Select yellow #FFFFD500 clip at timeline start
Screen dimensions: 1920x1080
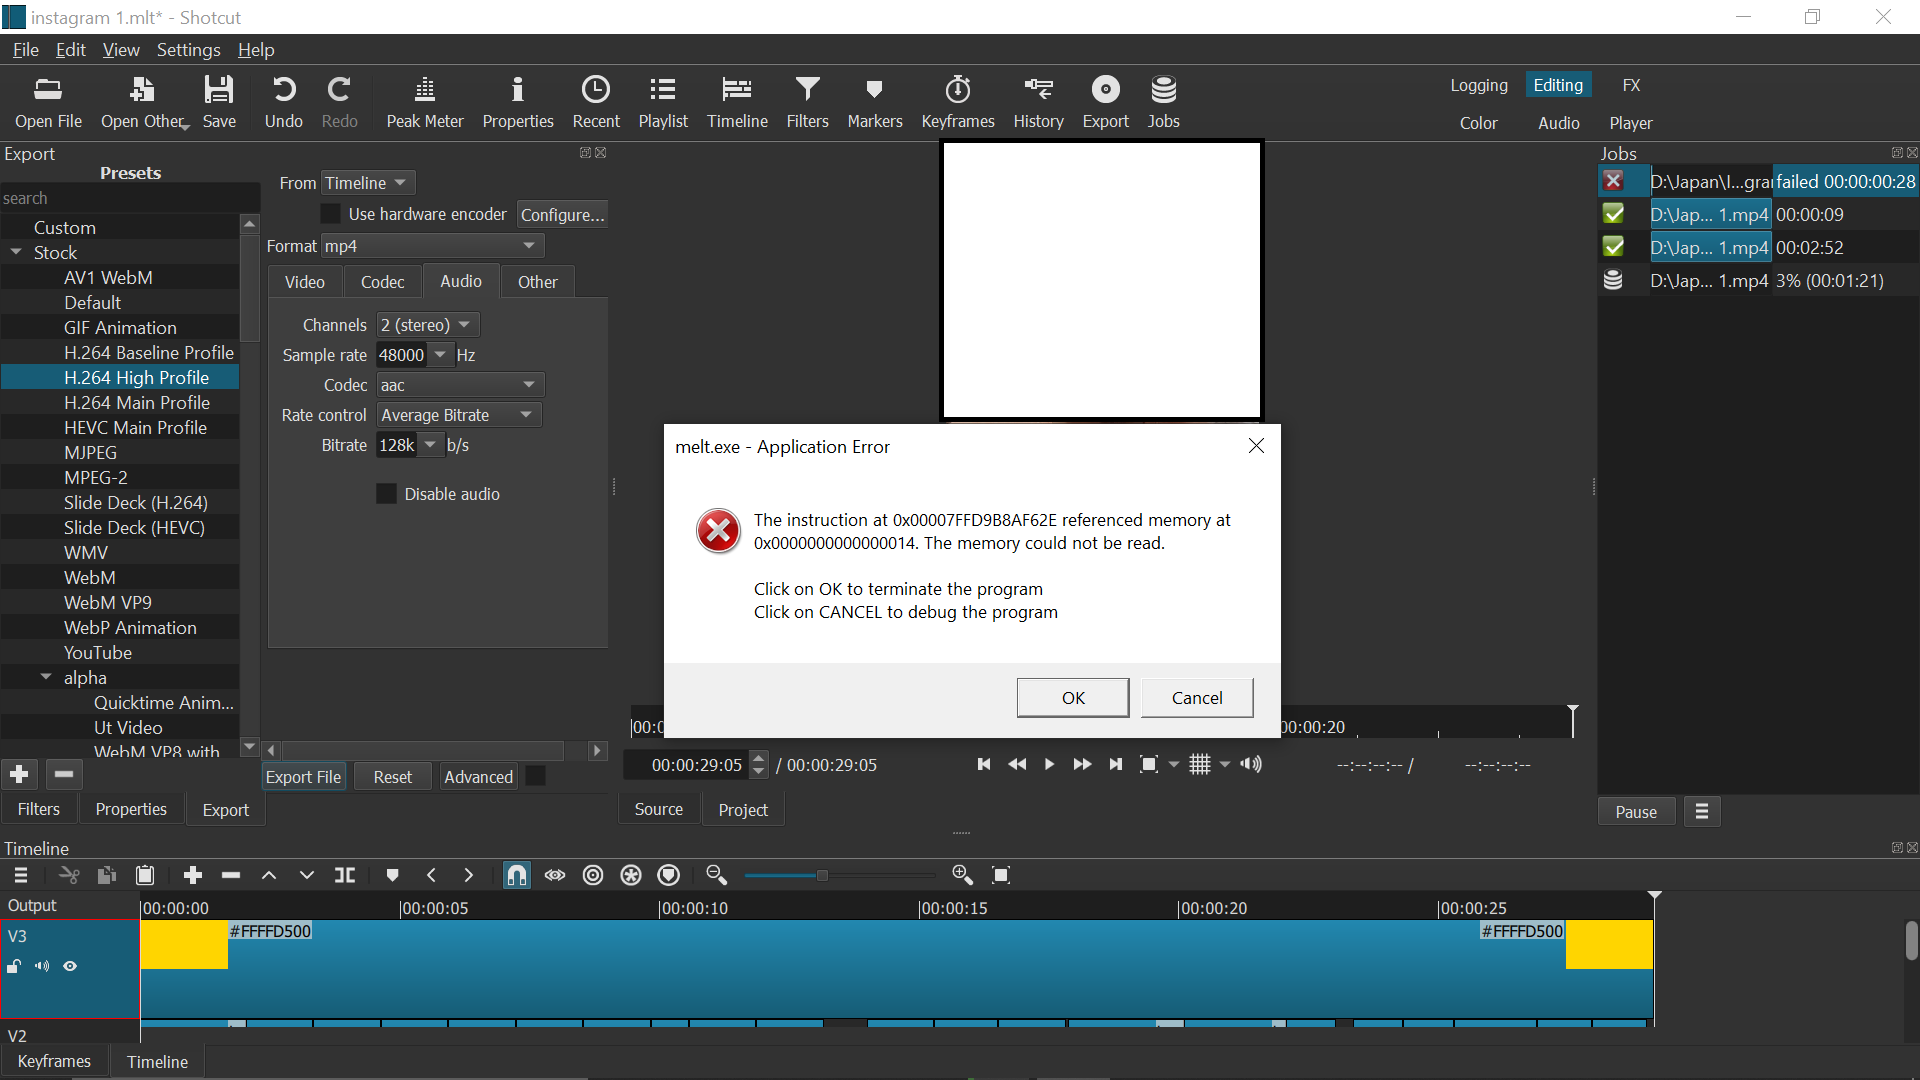[x=184, y=945]
